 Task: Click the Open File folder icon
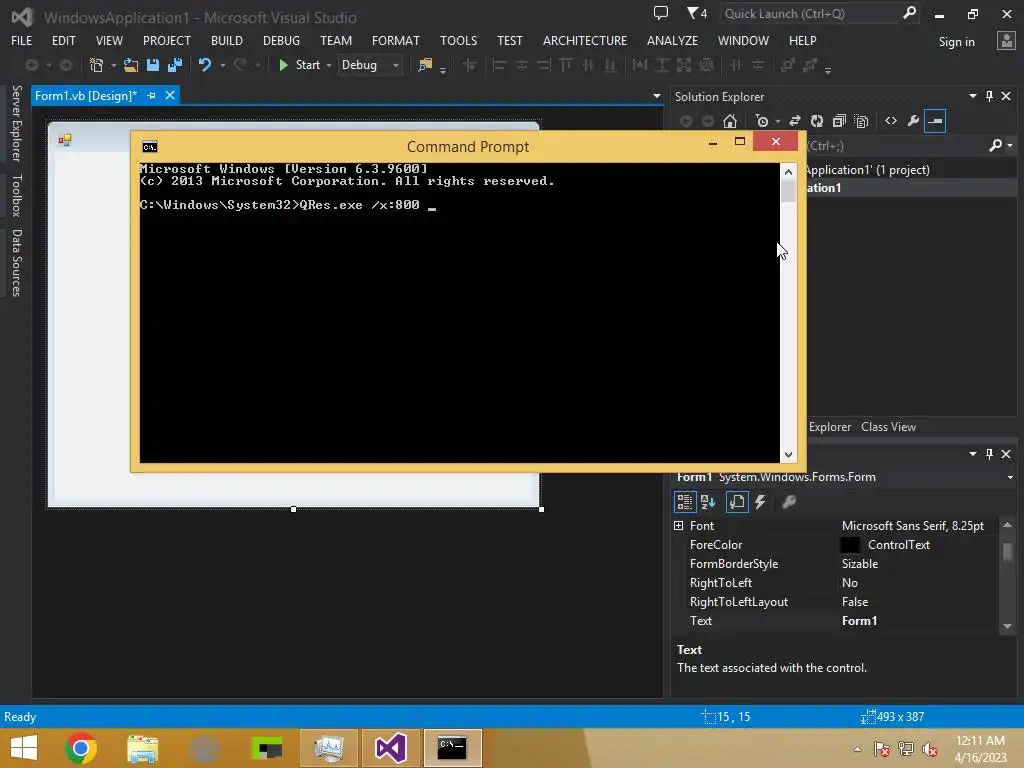point(131,65)
